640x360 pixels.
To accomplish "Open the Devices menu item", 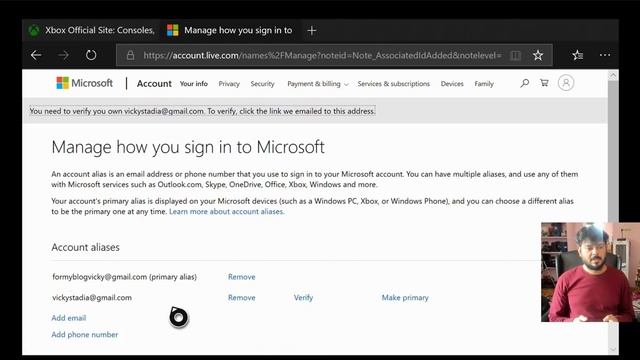I will pyautogui.click(x=452, y=84).
